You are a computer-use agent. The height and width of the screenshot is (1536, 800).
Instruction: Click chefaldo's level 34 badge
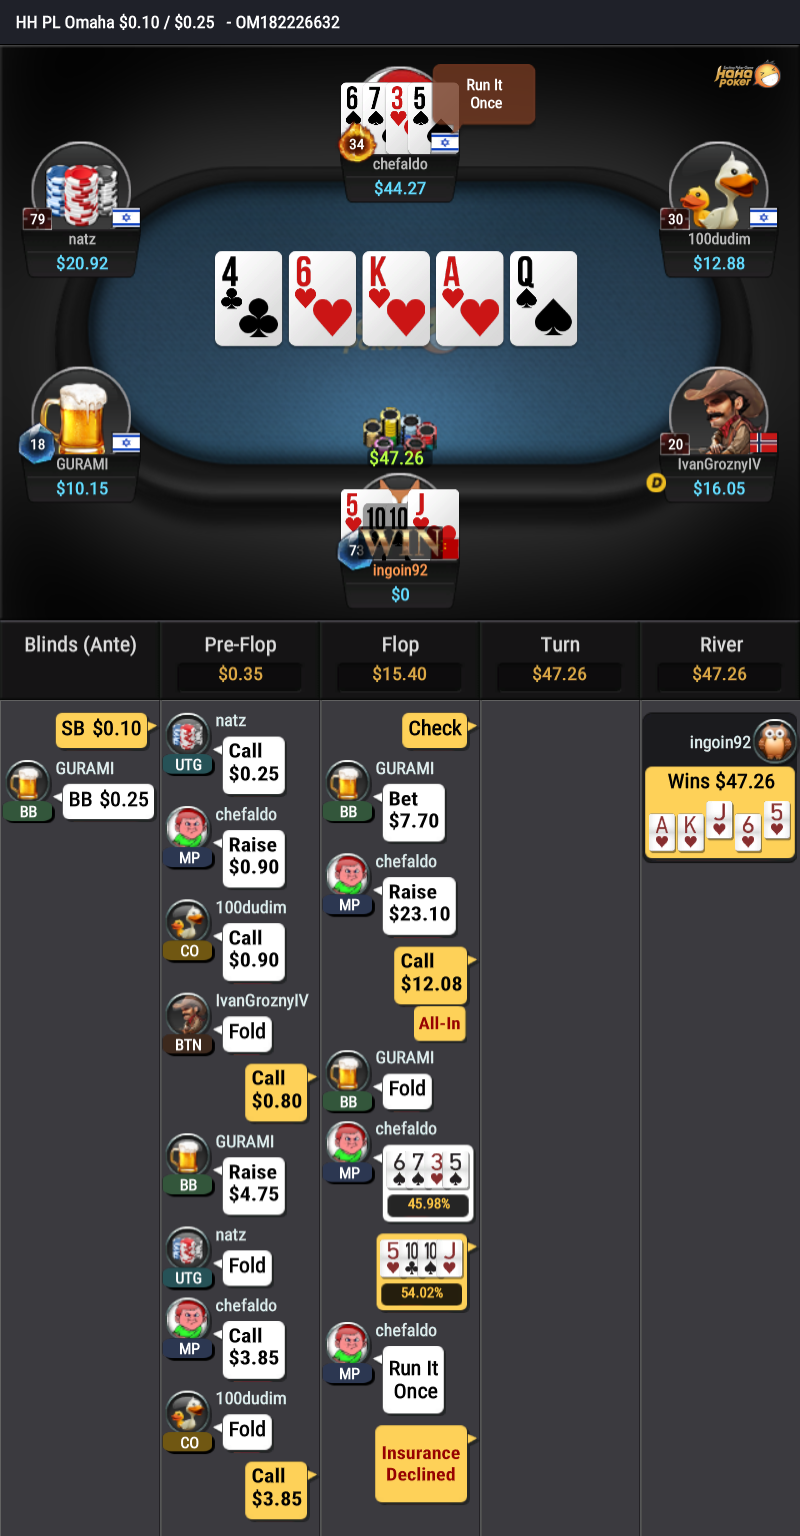point(355,144)
